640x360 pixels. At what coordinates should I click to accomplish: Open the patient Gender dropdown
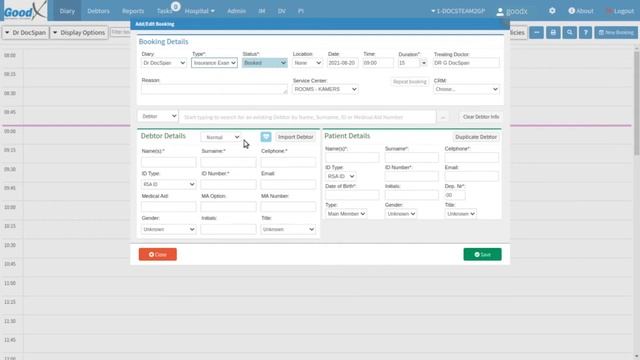click(x=401, y=214)
